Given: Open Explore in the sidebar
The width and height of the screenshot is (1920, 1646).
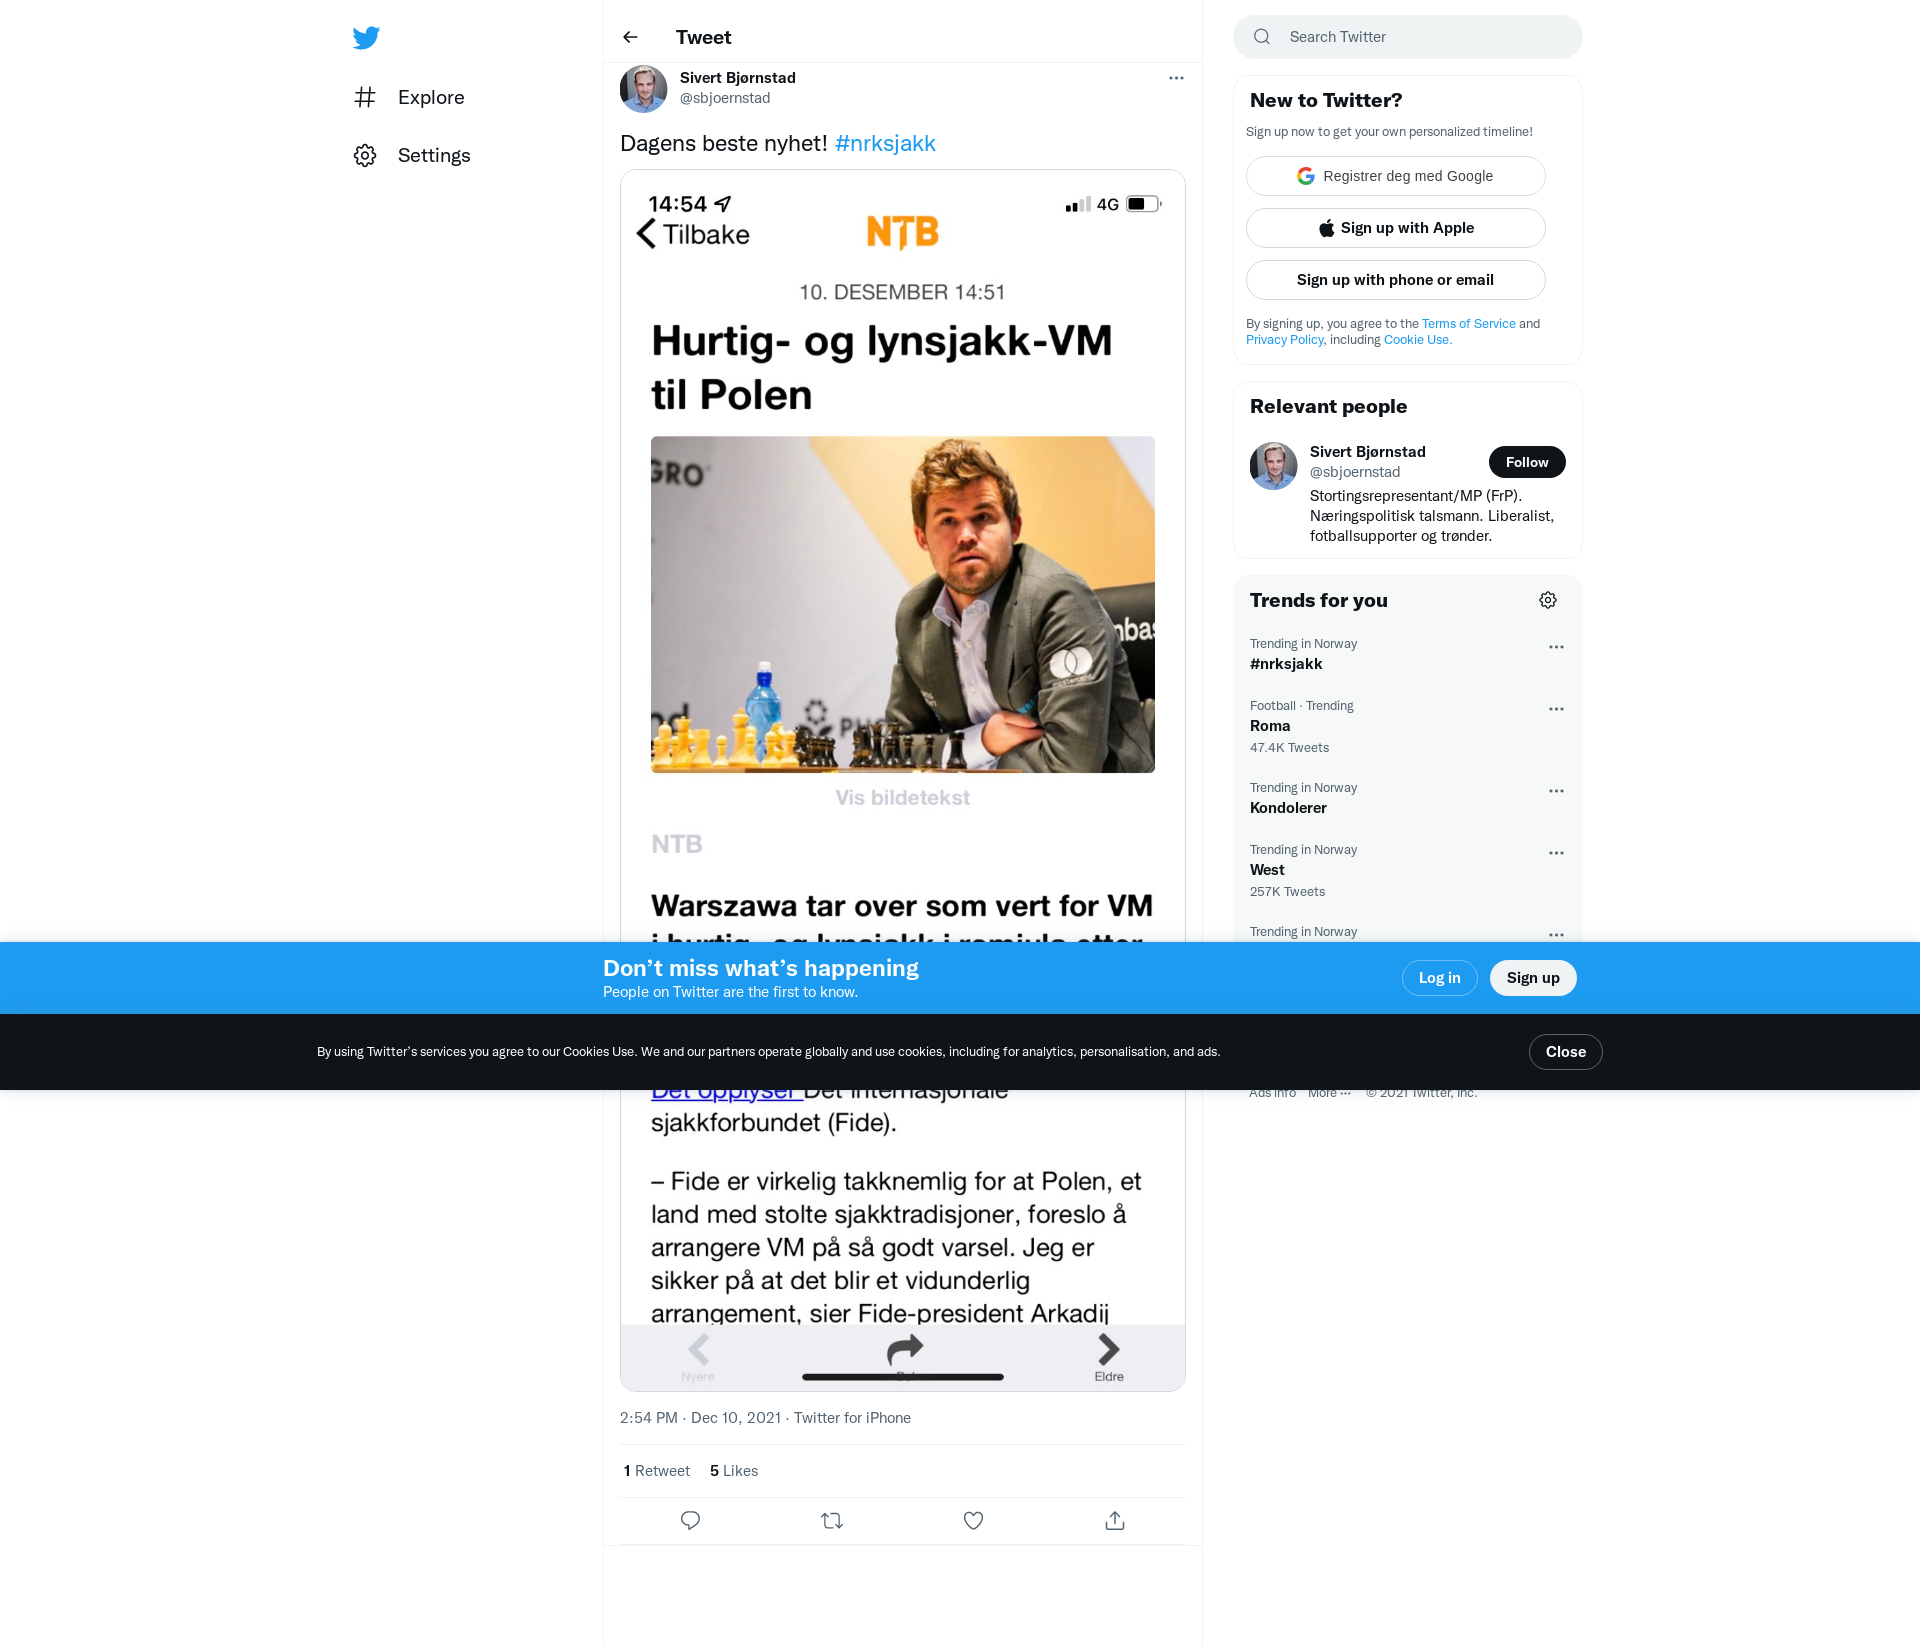Looking at the screenshot, I should coord(409,97).
